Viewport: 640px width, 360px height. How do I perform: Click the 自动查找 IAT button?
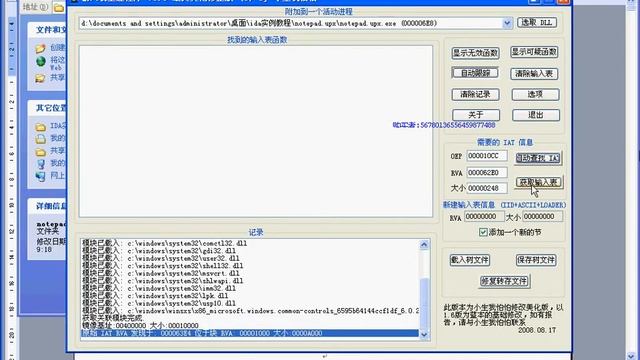click(538, 158)
